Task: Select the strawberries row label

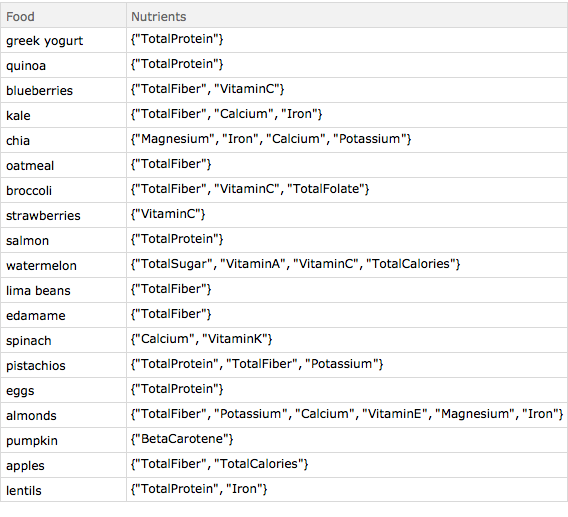Action: coord(63,215)
